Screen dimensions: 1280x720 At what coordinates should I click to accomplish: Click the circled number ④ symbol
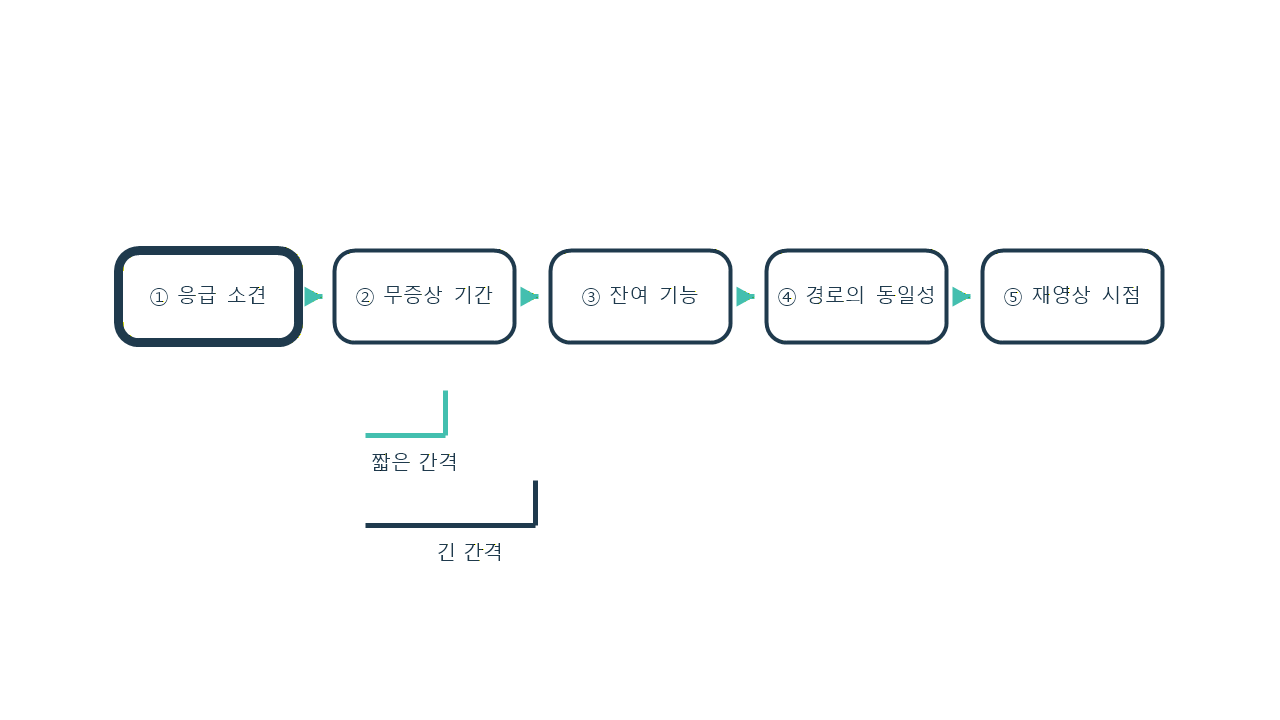tap(787, 297)
